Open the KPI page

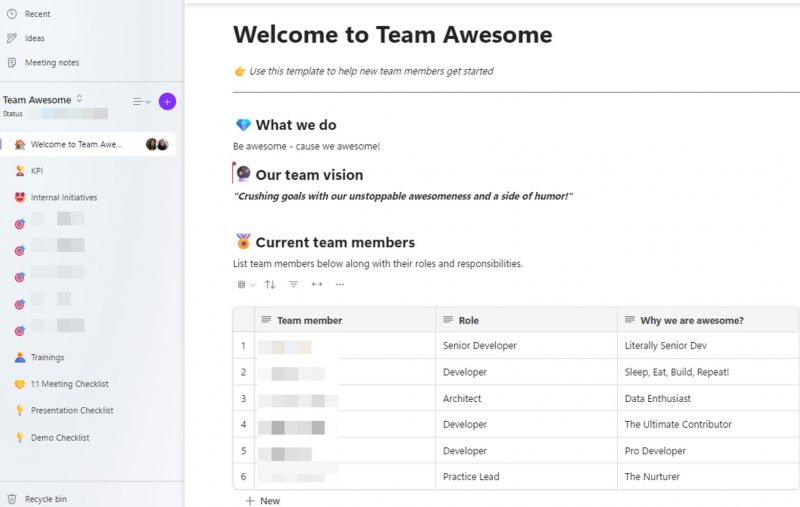37,171
